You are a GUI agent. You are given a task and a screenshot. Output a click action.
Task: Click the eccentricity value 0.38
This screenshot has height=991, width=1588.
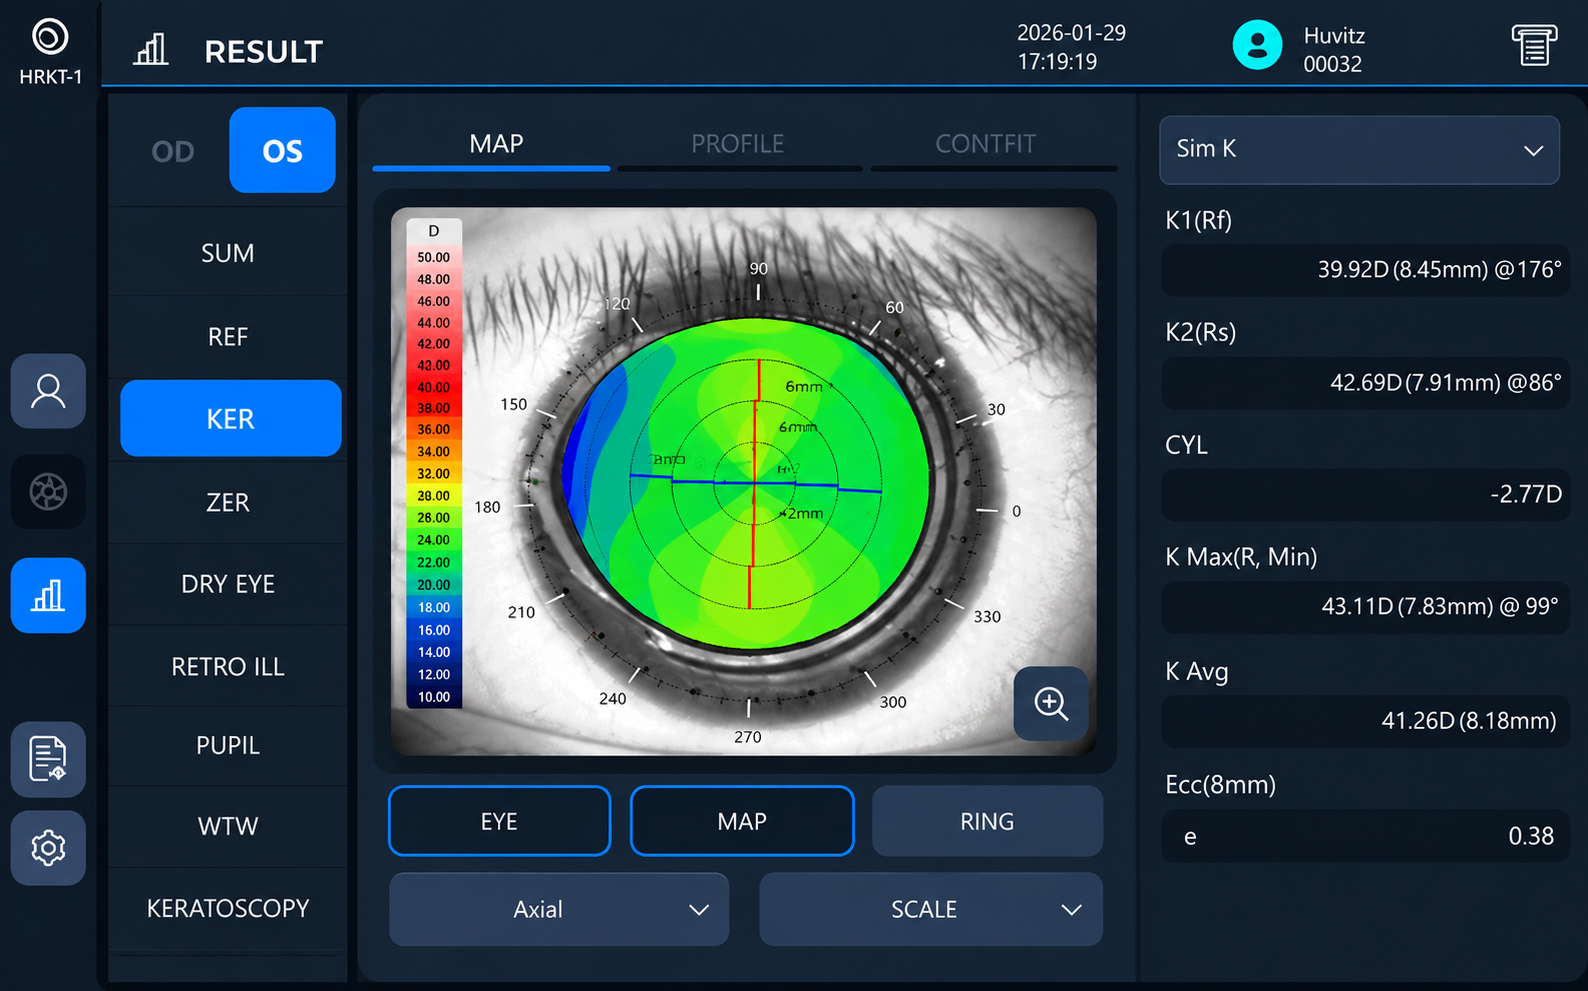(1365, 836)
